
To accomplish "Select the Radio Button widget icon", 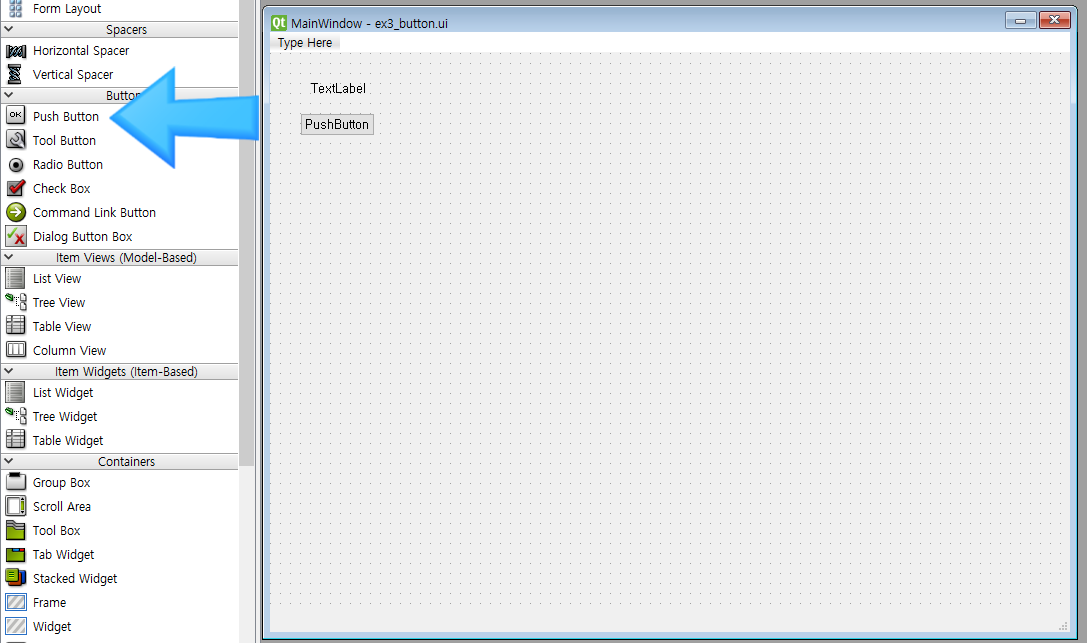I will (x=15, y=165).
